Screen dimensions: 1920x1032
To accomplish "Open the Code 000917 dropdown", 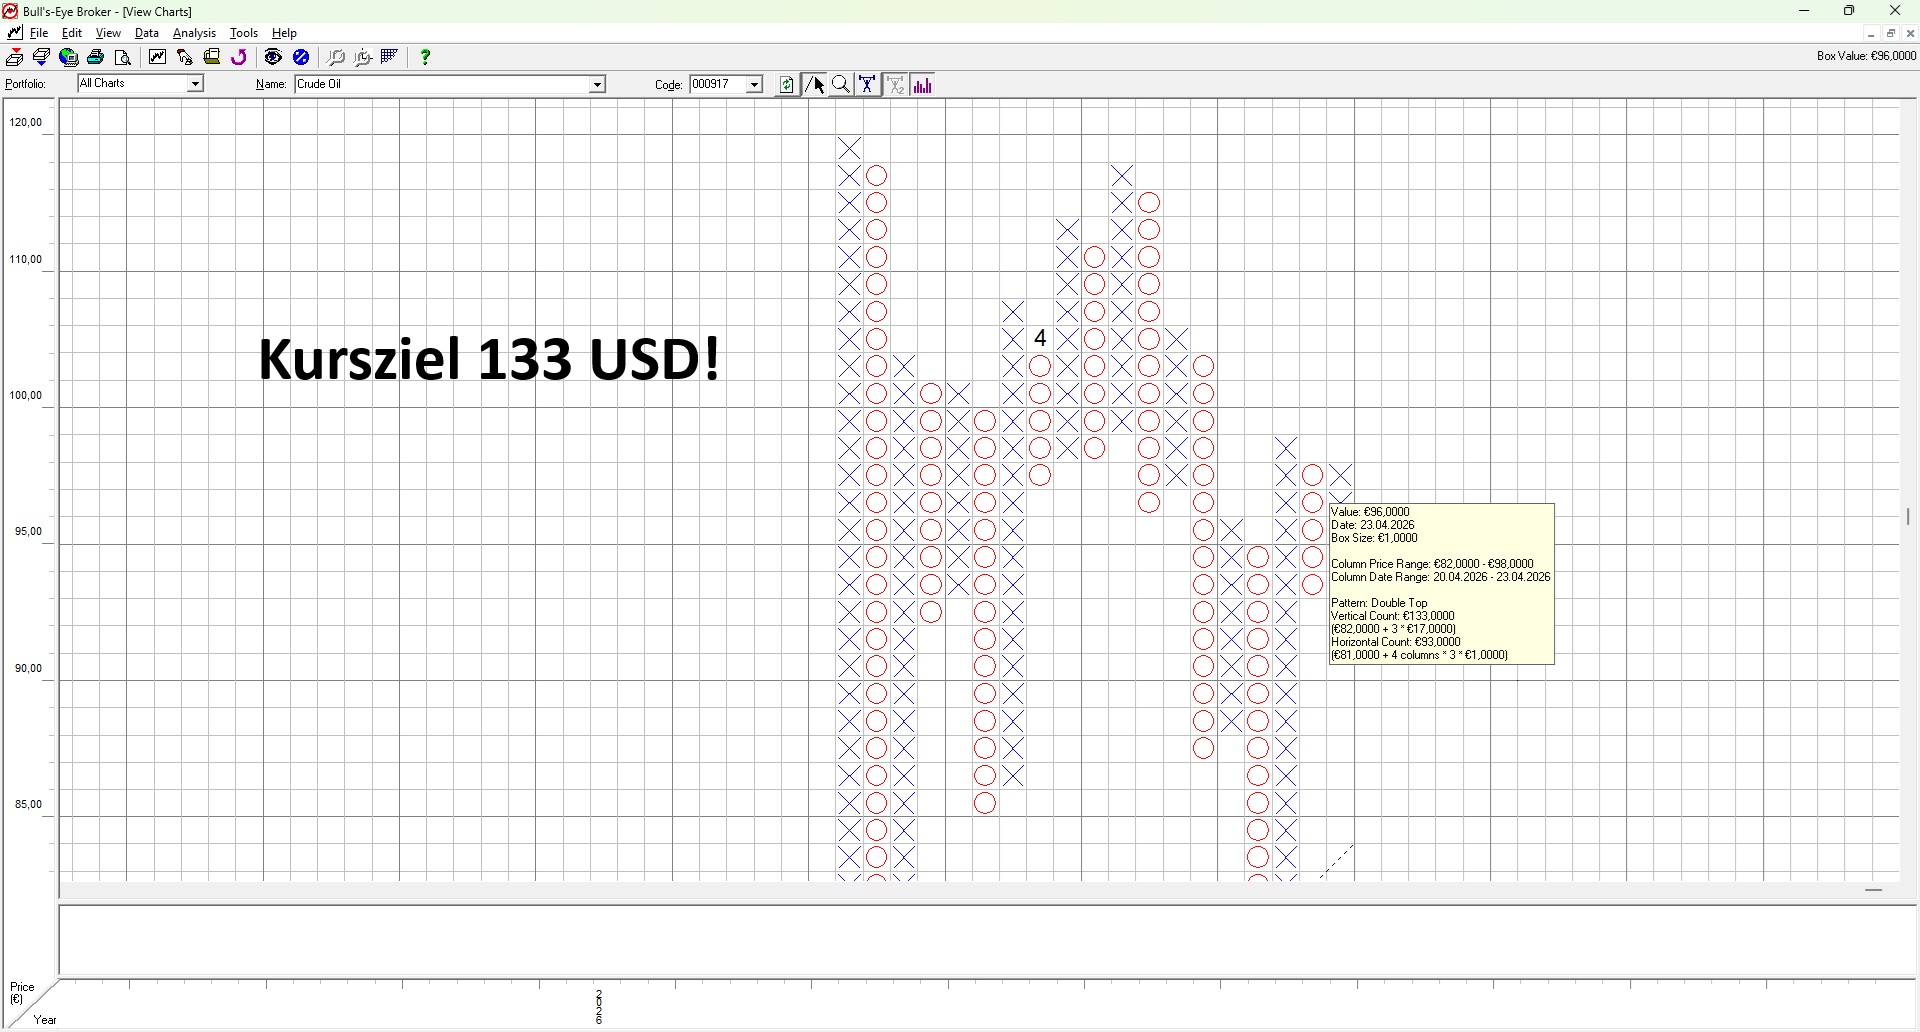I will click(755, 85).
